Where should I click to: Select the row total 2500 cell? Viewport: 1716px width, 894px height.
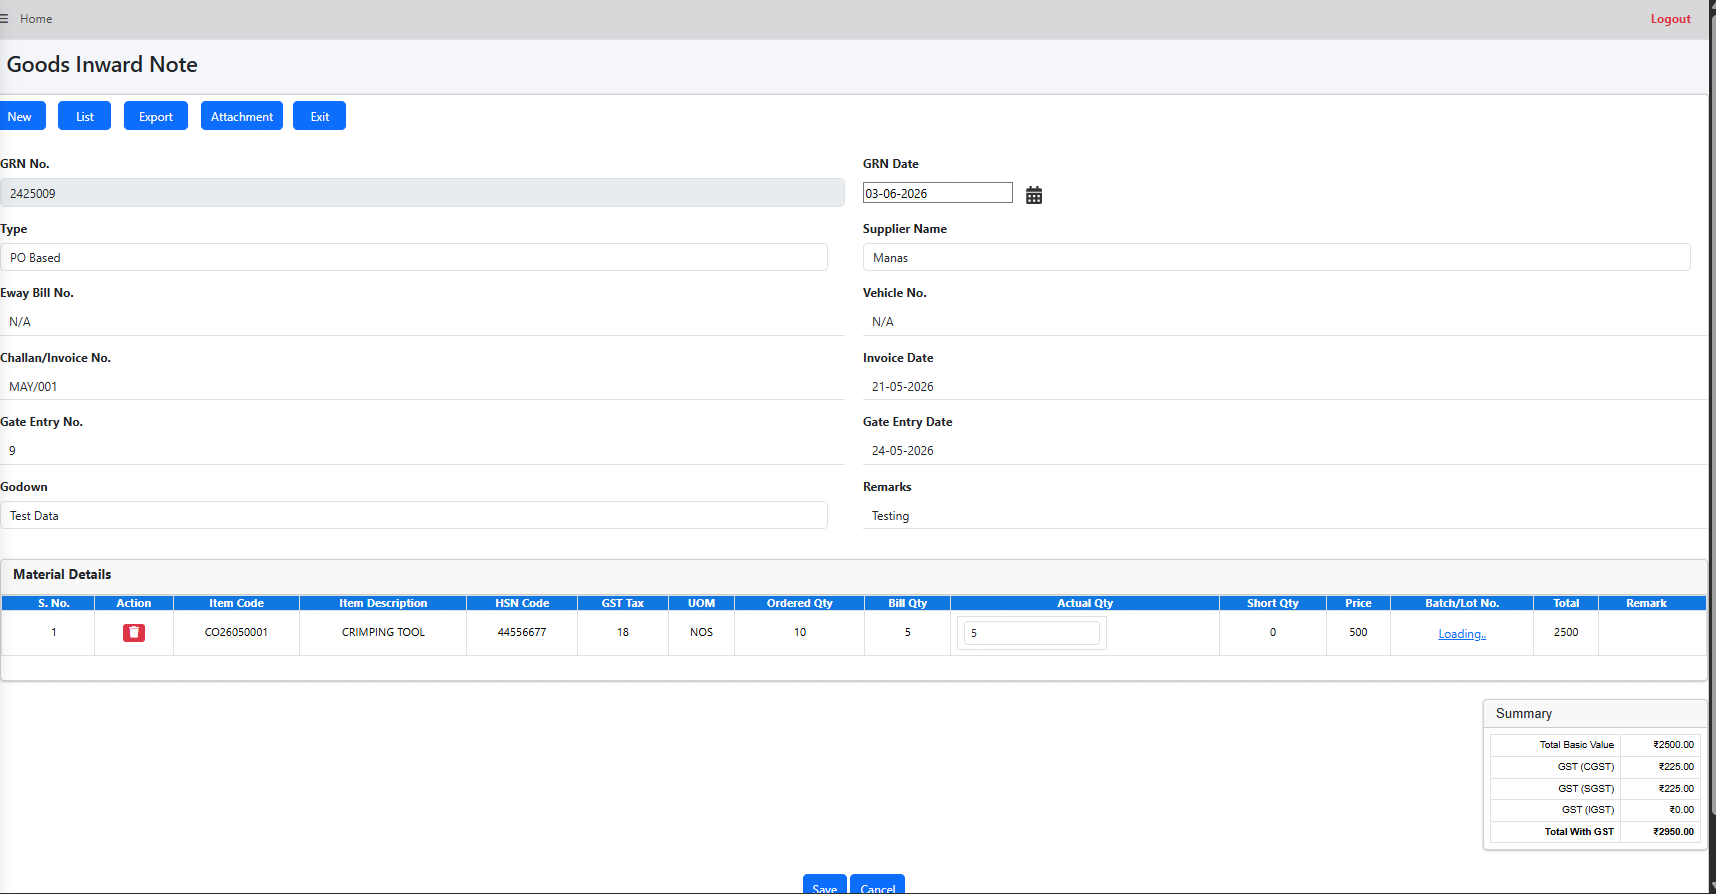[1566, 633]
